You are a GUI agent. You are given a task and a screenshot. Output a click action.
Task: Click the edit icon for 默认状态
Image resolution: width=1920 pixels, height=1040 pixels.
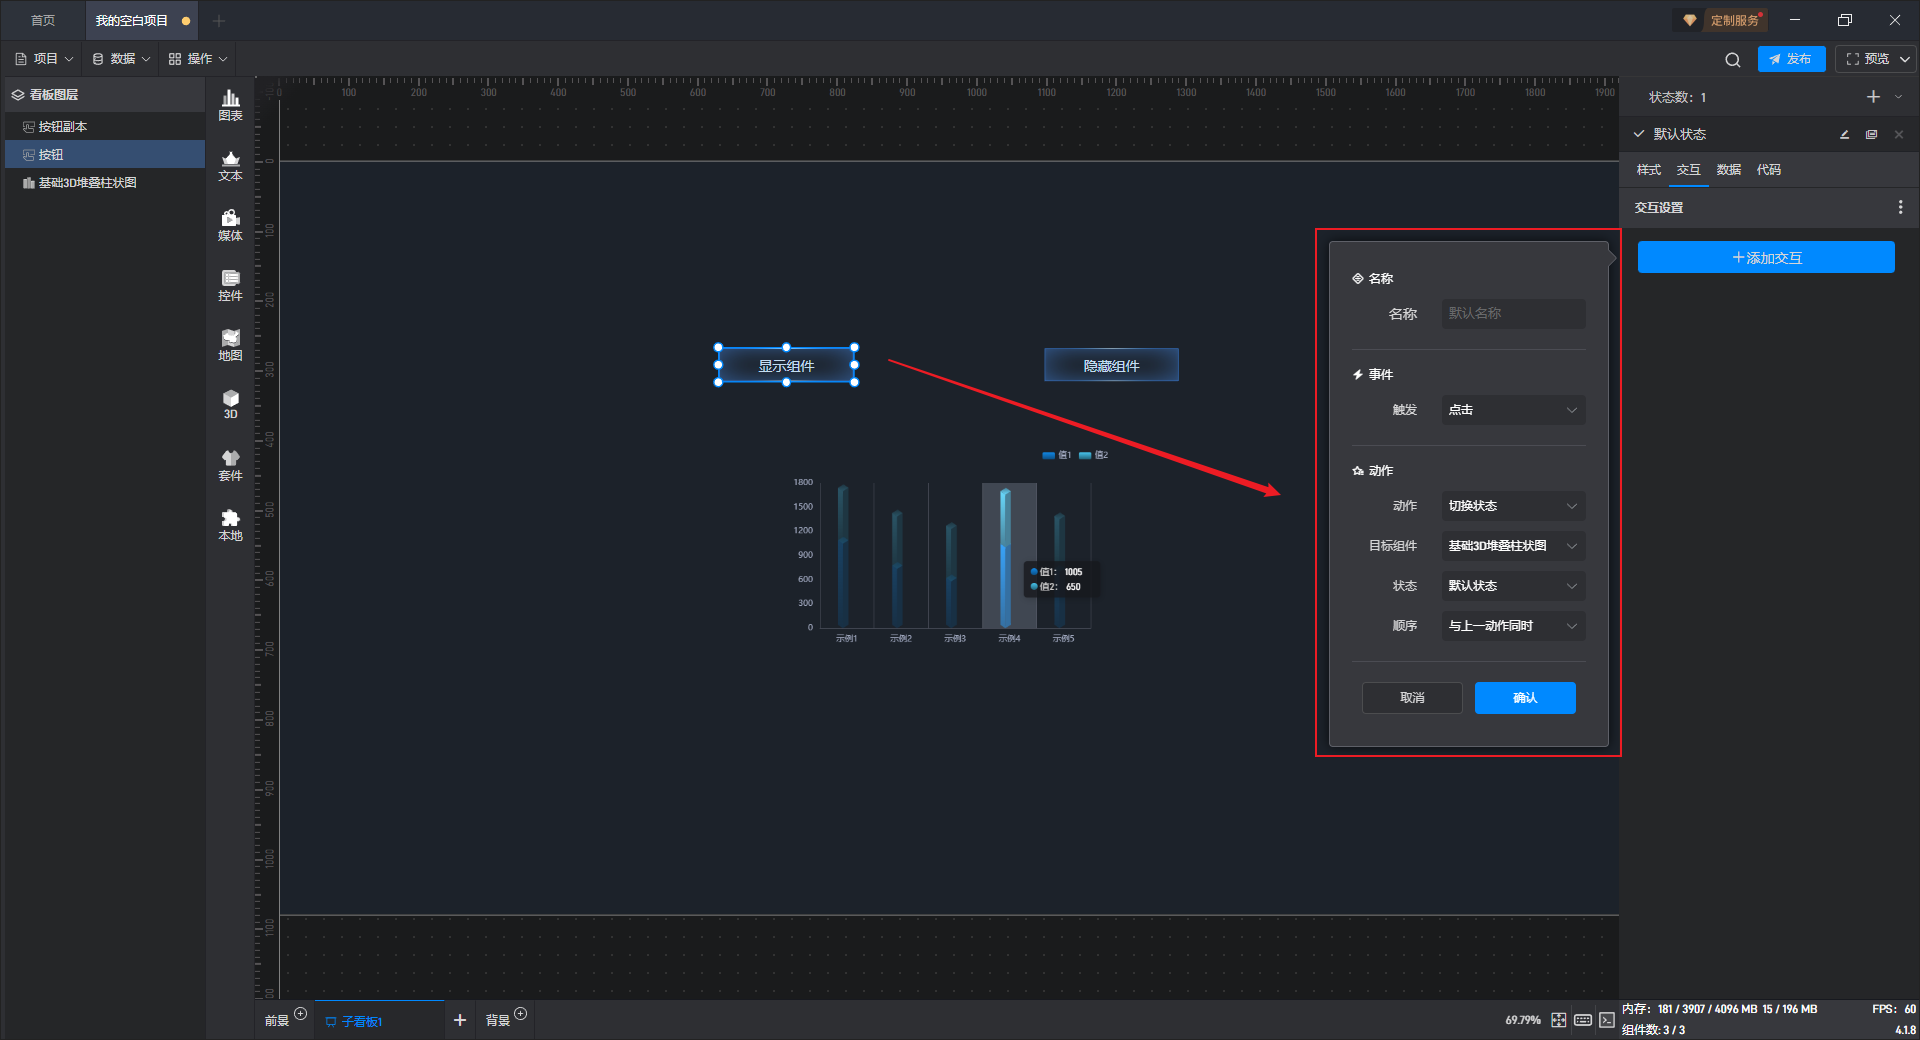[x=1844, y=134]
